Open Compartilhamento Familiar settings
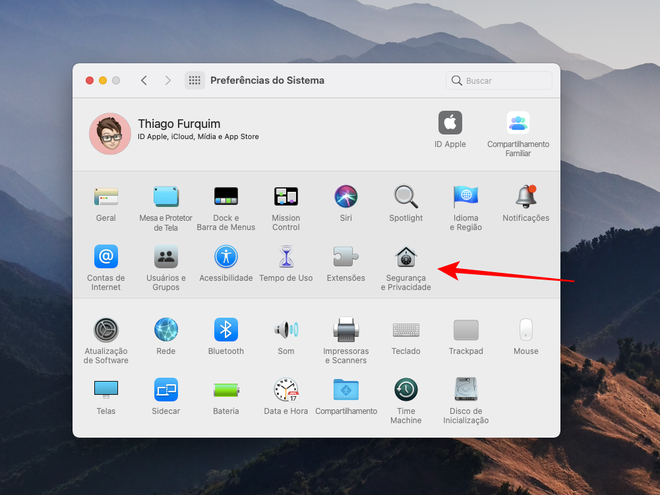Screen dimensions: 660x495 [x=518, y=122]
